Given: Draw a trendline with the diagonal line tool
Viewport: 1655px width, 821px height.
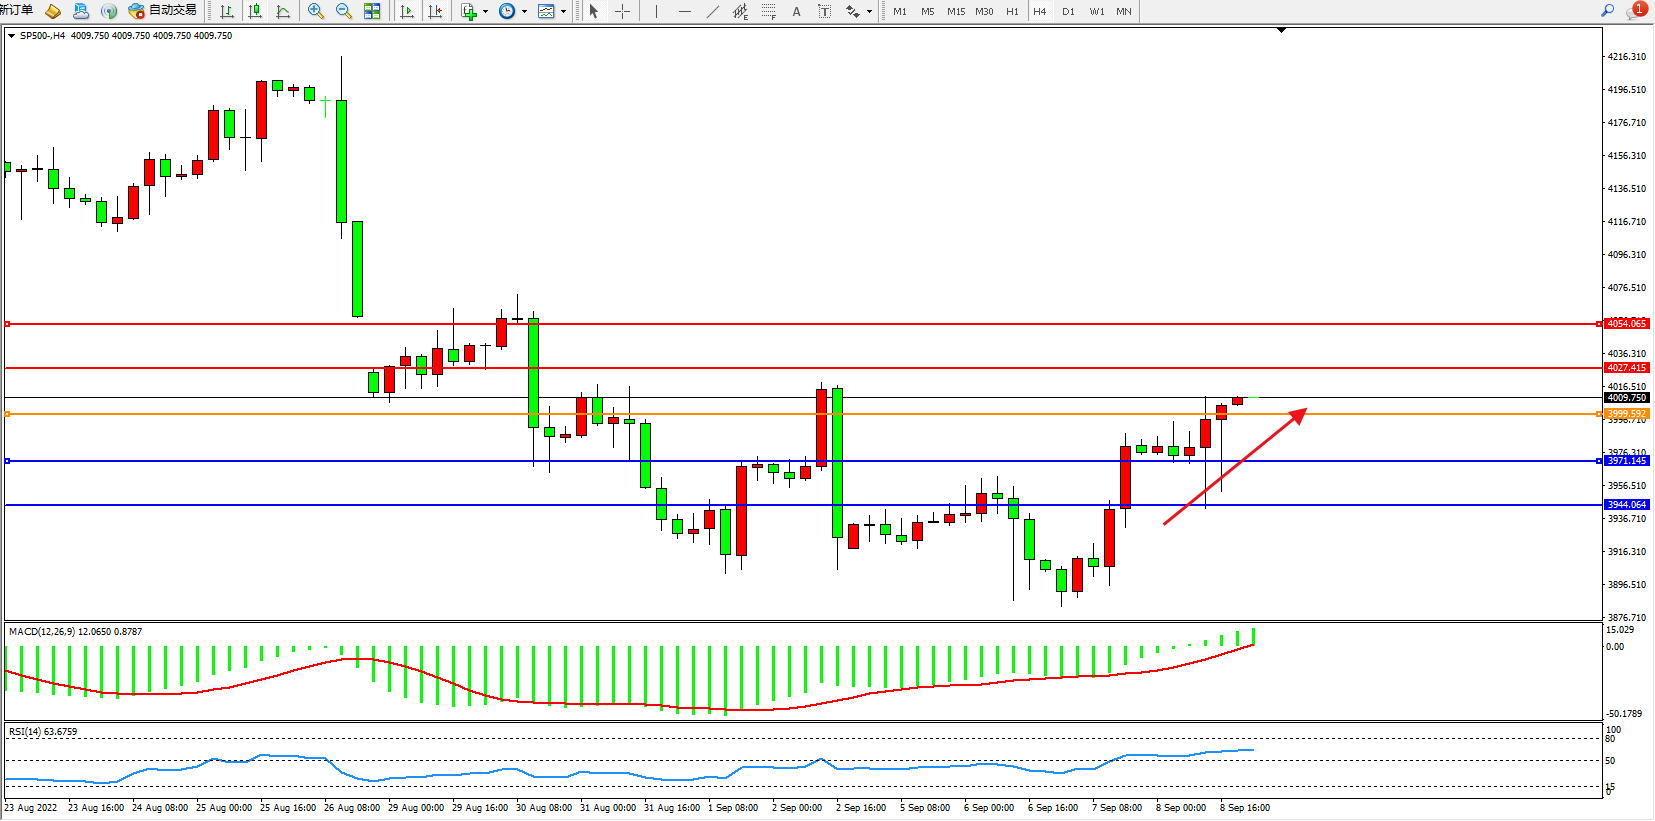Looking at the screenshot, I should pos(712,11).
